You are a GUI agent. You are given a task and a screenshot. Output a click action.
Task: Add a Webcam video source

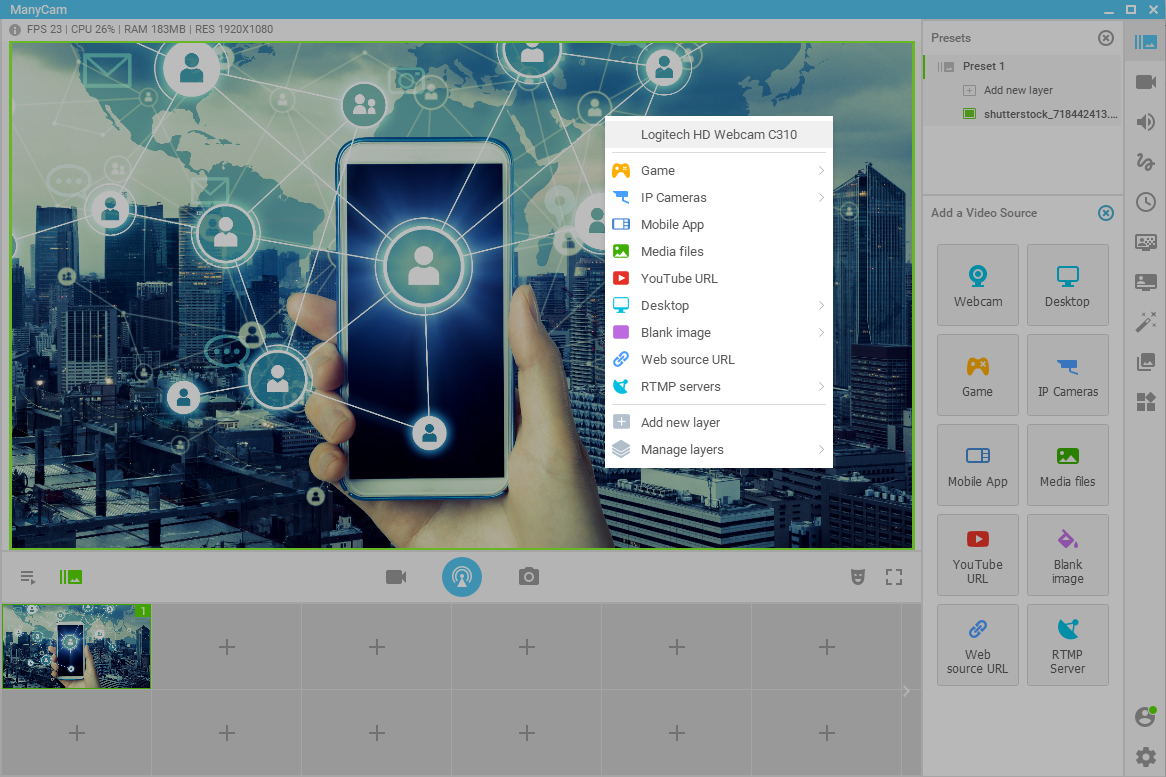[x=978, y=285]
